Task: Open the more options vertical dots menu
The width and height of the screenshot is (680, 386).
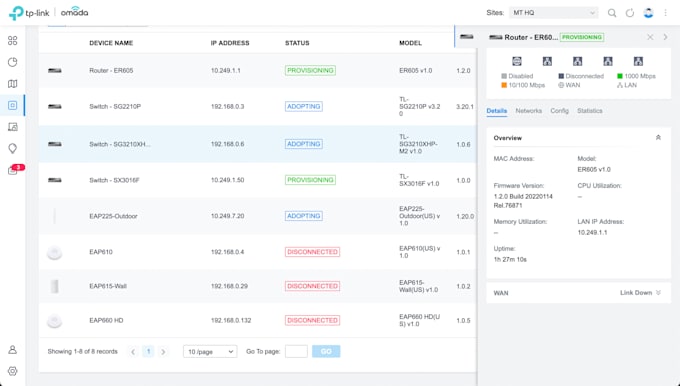Action: pos(666,13)
